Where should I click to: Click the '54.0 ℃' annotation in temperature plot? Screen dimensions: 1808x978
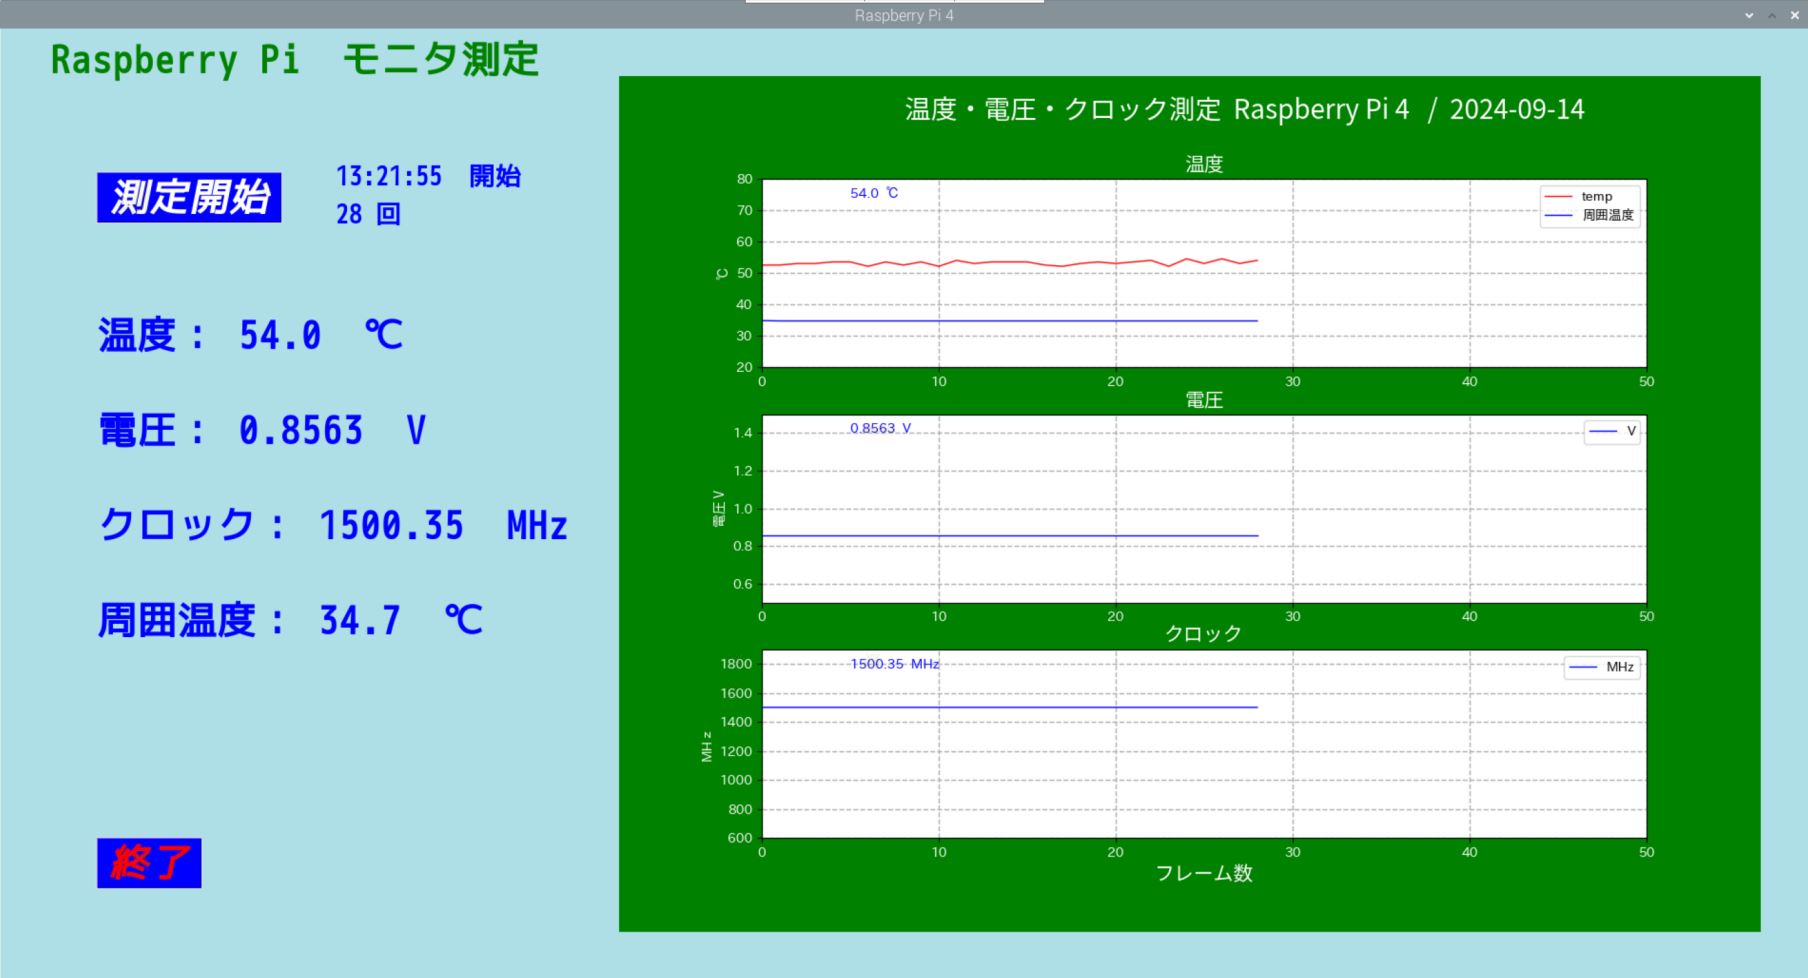click(x=874, y=193)
